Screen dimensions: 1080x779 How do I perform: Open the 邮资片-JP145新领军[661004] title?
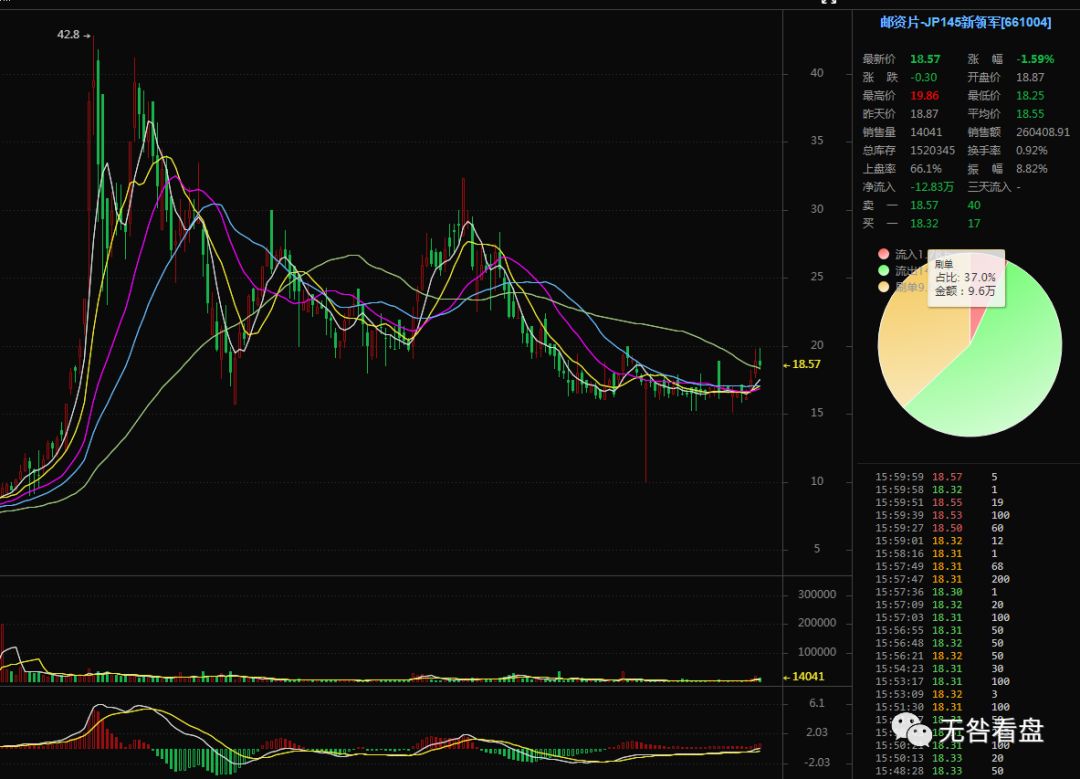click(x=965, y=23)
